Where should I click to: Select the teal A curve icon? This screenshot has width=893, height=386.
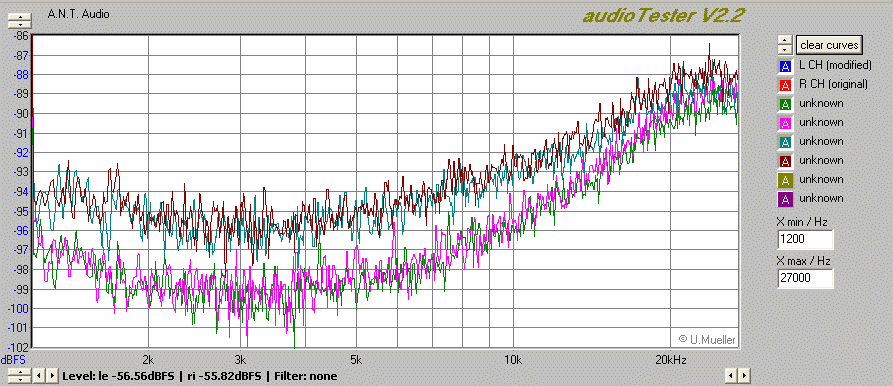click(x=785, y=142)
